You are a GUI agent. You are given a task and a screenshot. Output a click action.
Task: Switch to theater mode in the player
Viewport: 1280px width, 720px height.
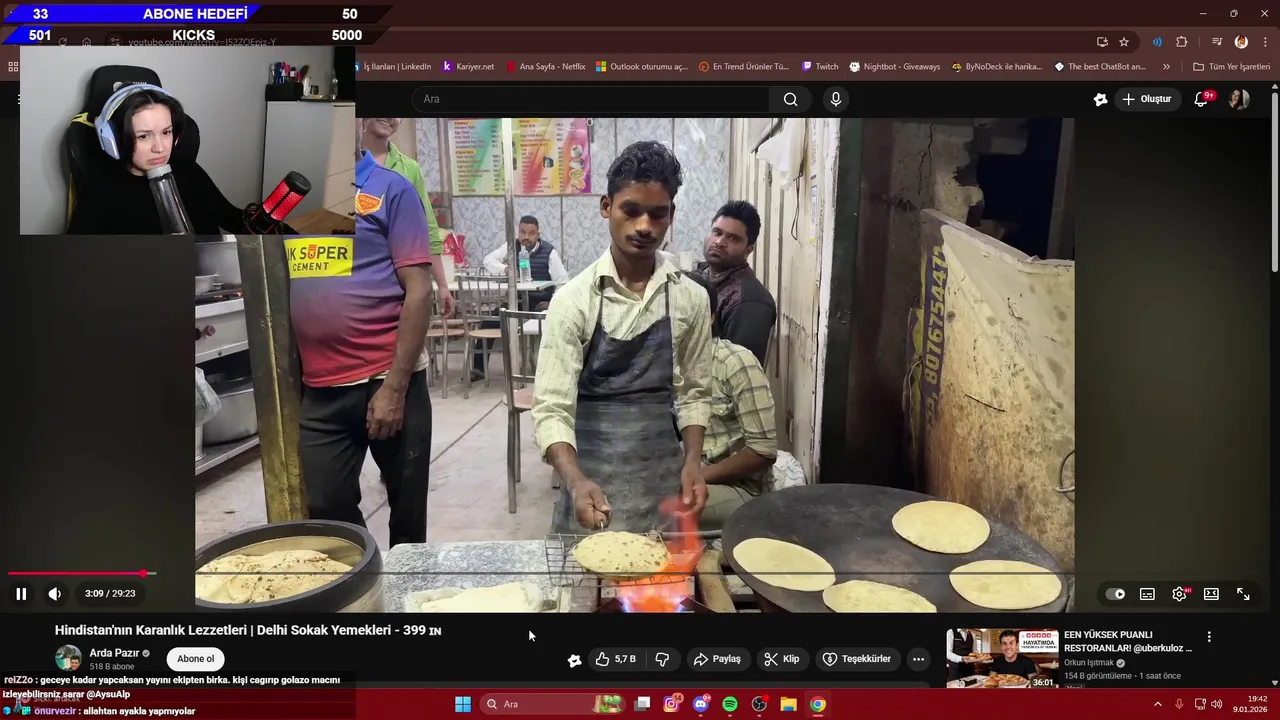(x=1212, y=594)
